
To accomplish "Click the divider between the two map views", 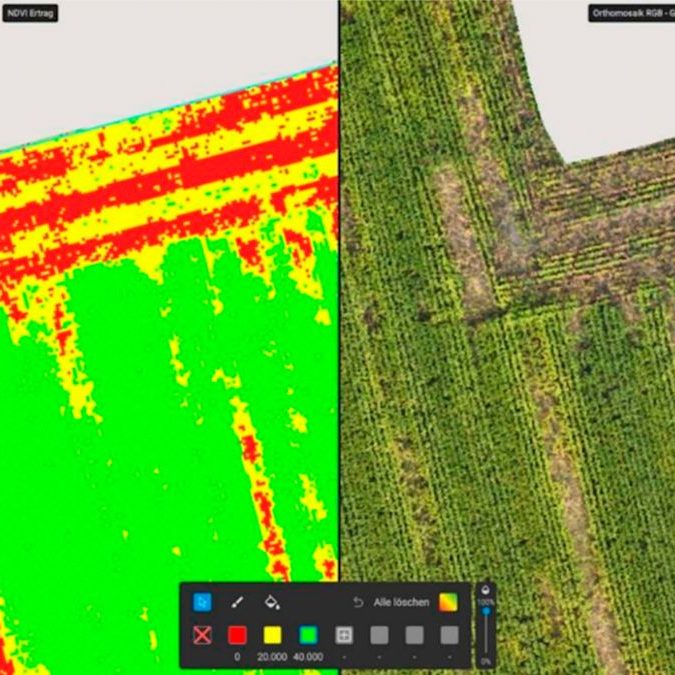I will coord(339,300).
